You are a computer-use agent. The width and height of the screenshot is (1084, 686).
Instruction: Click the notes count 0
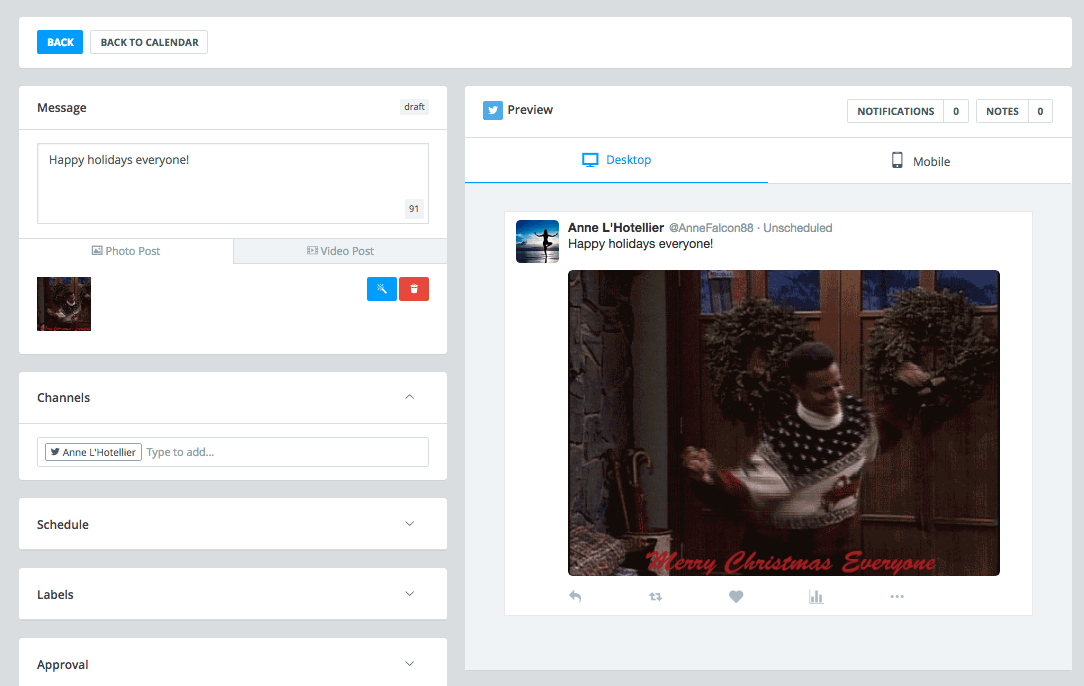pyautogui.click(x=1040, y=111)
